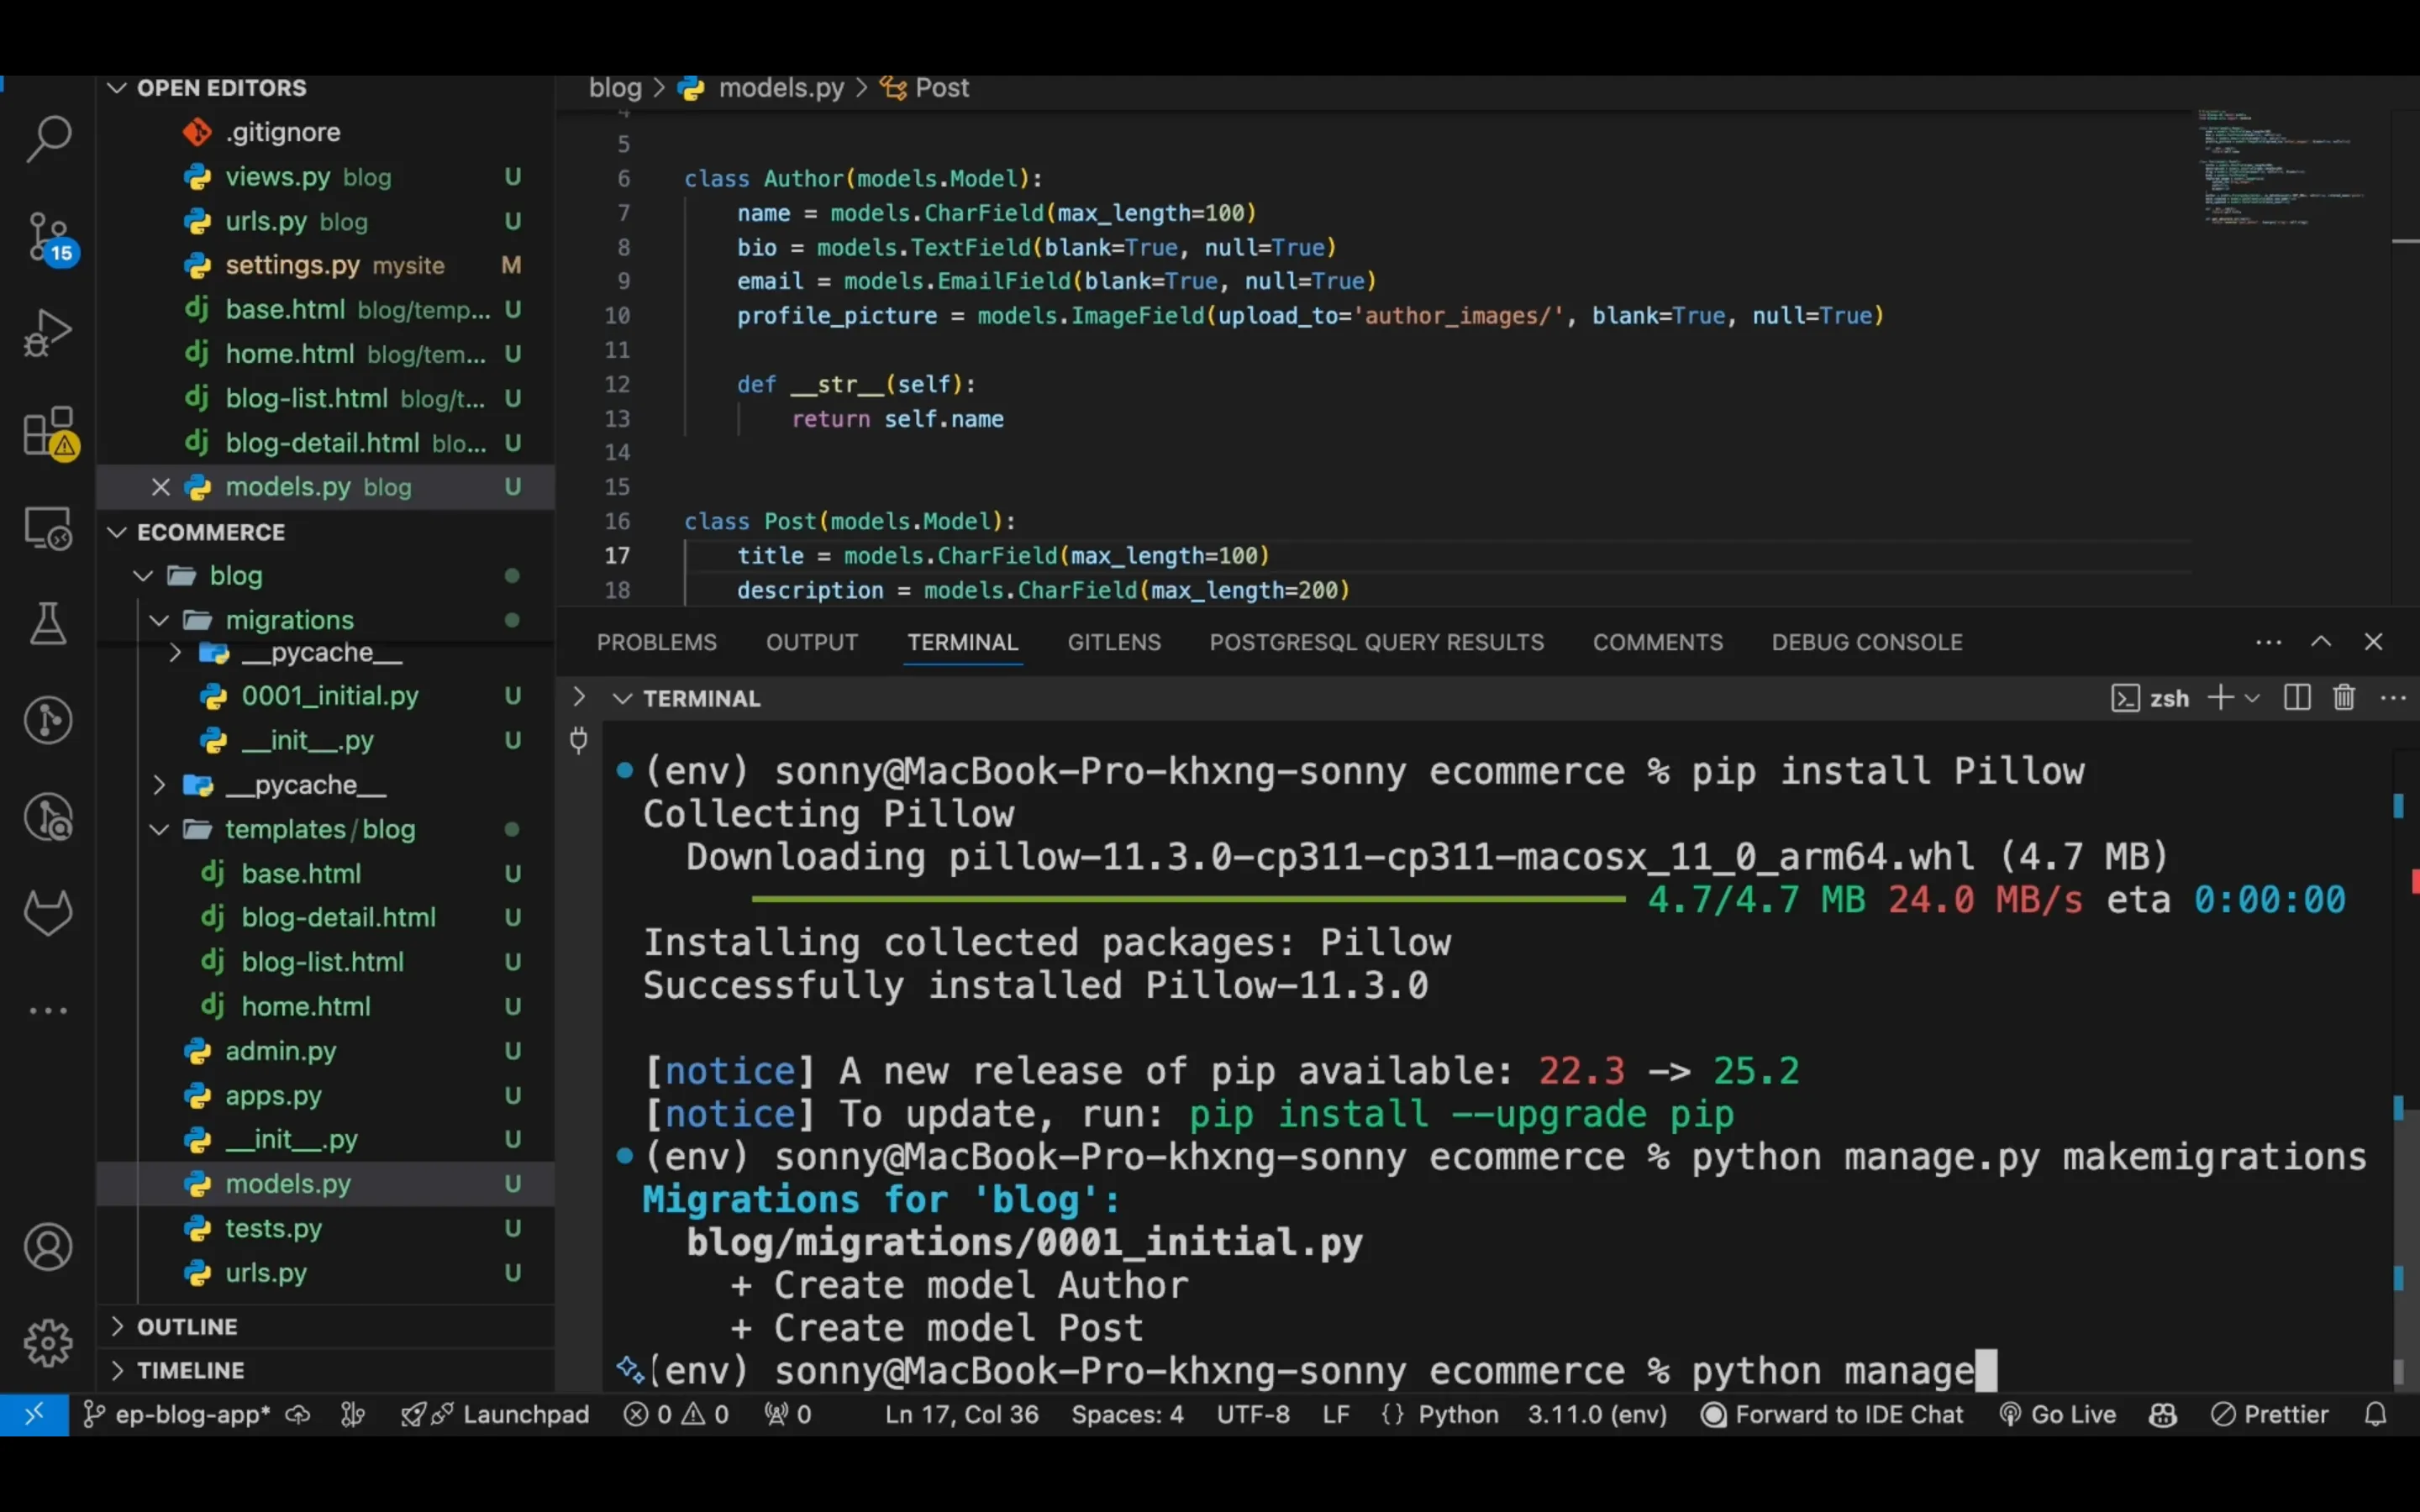Switch to the PROBLEMS tab
Image resolution: width=2420 pixels, height=1512 pixels.
click(657, 642)
